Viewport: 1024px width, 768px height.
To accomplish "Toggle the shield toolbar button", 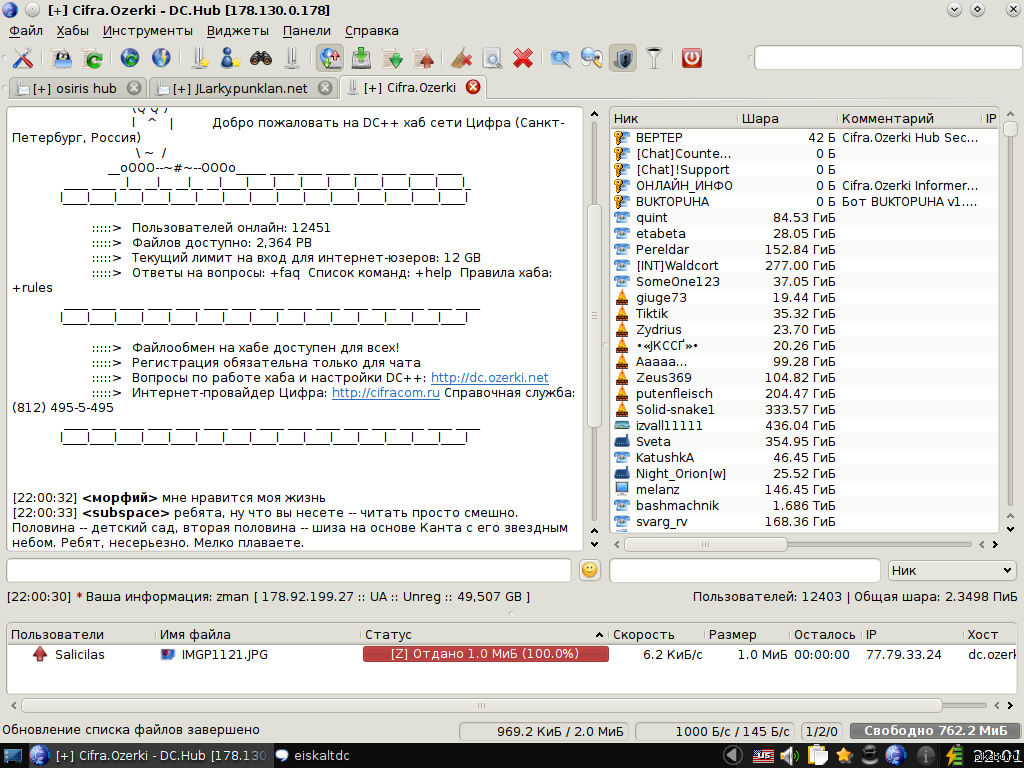I will (x=622, y=58).
